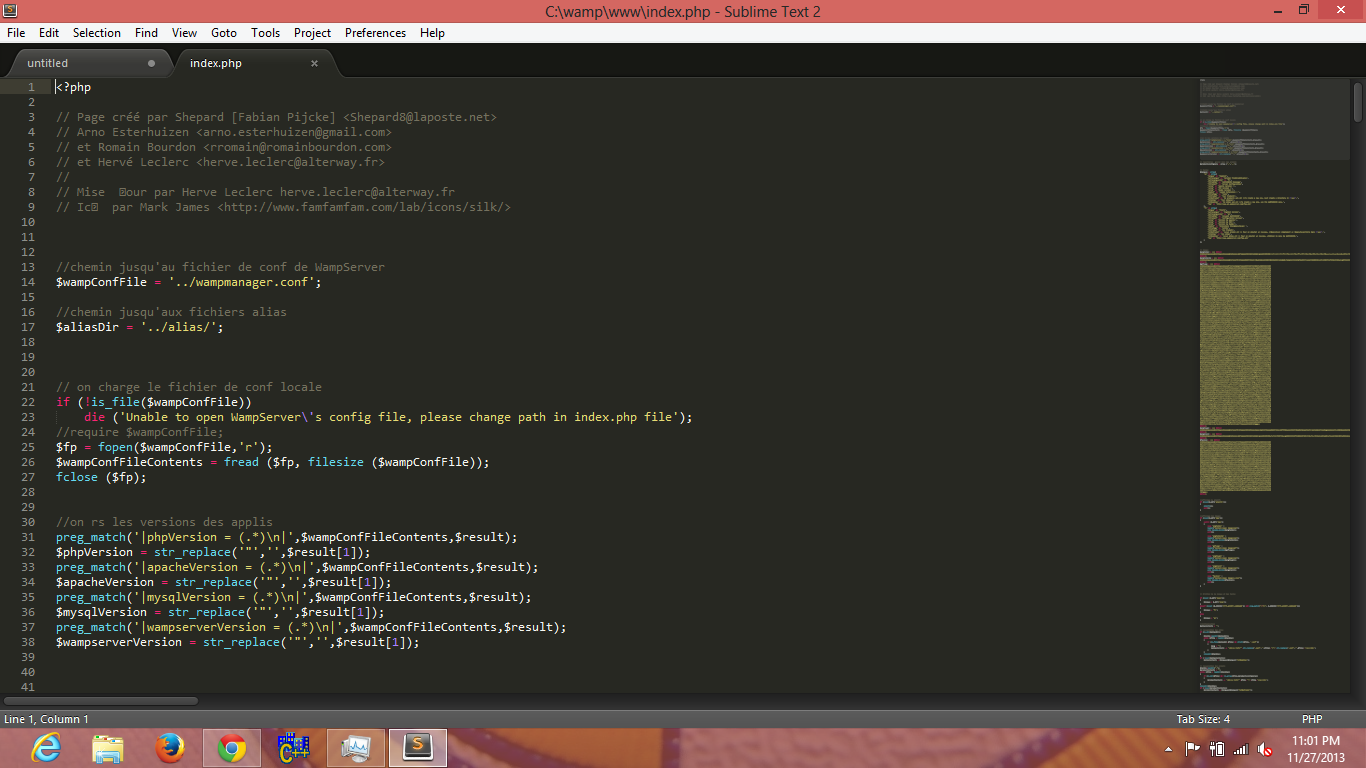Open the Dev-C++ taskbar icon
Image resolution: width=1366 pixels, height=768 pixels.
(294, 748)
